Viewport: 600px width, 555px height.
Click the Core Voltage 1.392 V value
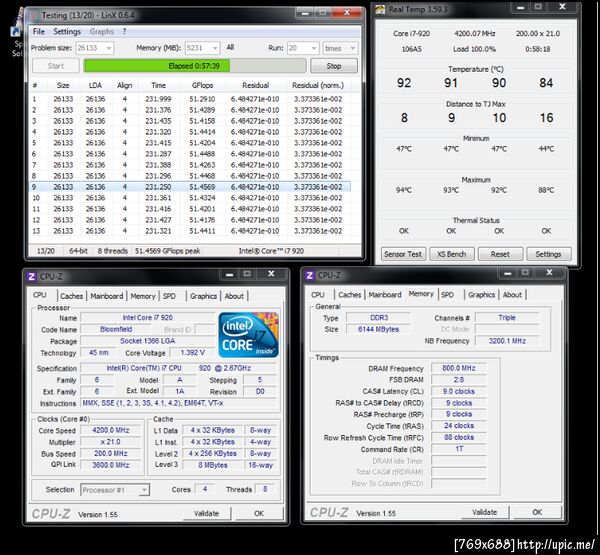pyautogui.click(x=193, y=353)
